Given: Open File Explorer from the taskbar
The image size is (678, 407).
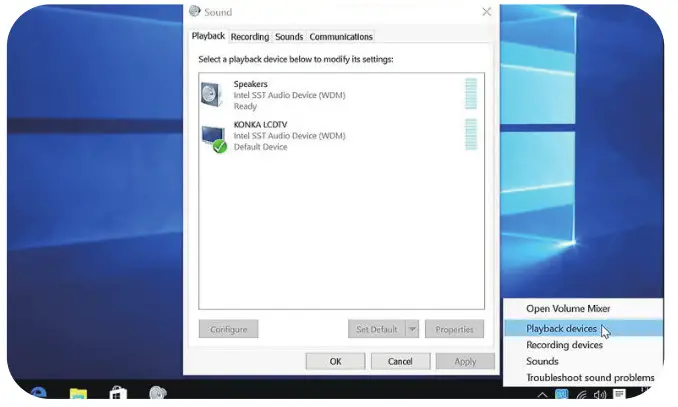Looking at the screenshot, I should point(78,393).
